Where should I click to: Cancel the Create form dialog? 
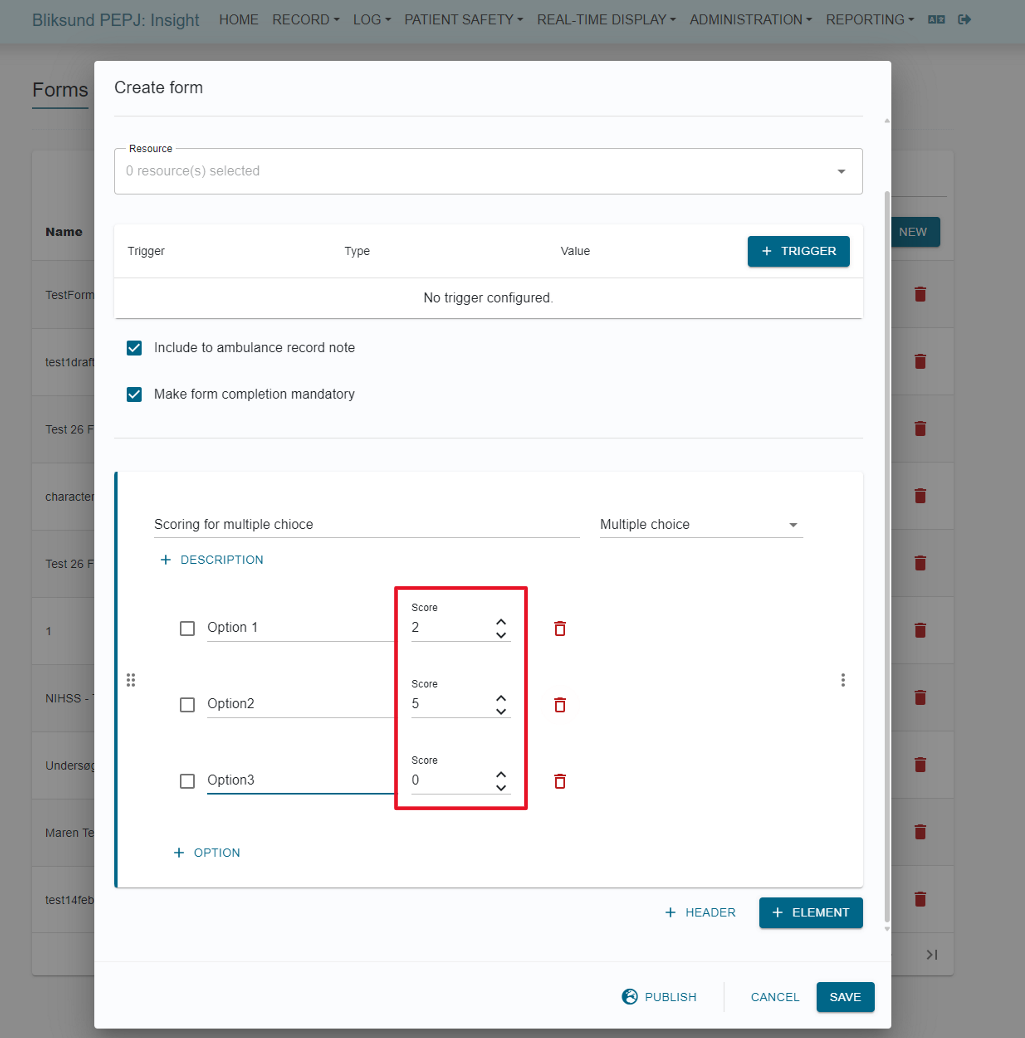pos(775,997)
